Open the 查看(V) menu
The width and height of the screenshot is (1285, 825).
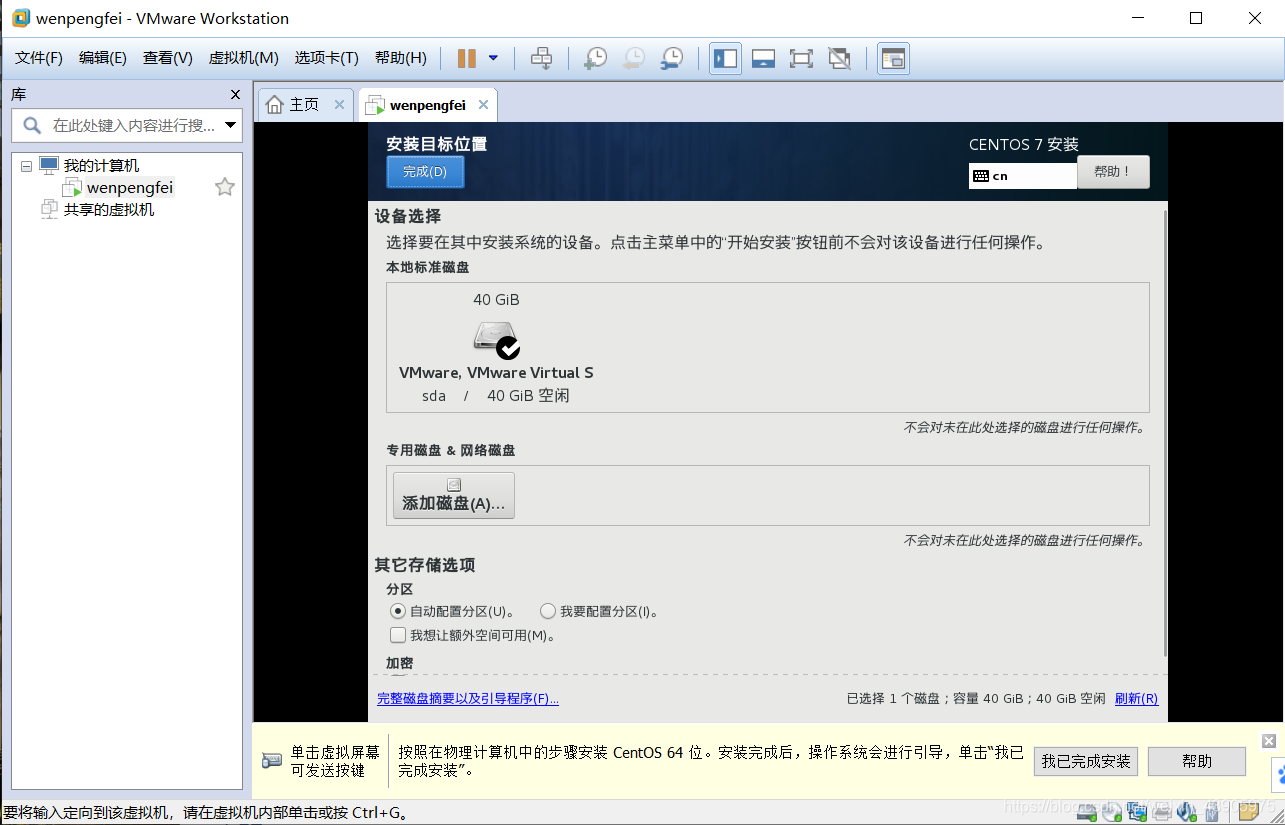click(x=168, y=58)
